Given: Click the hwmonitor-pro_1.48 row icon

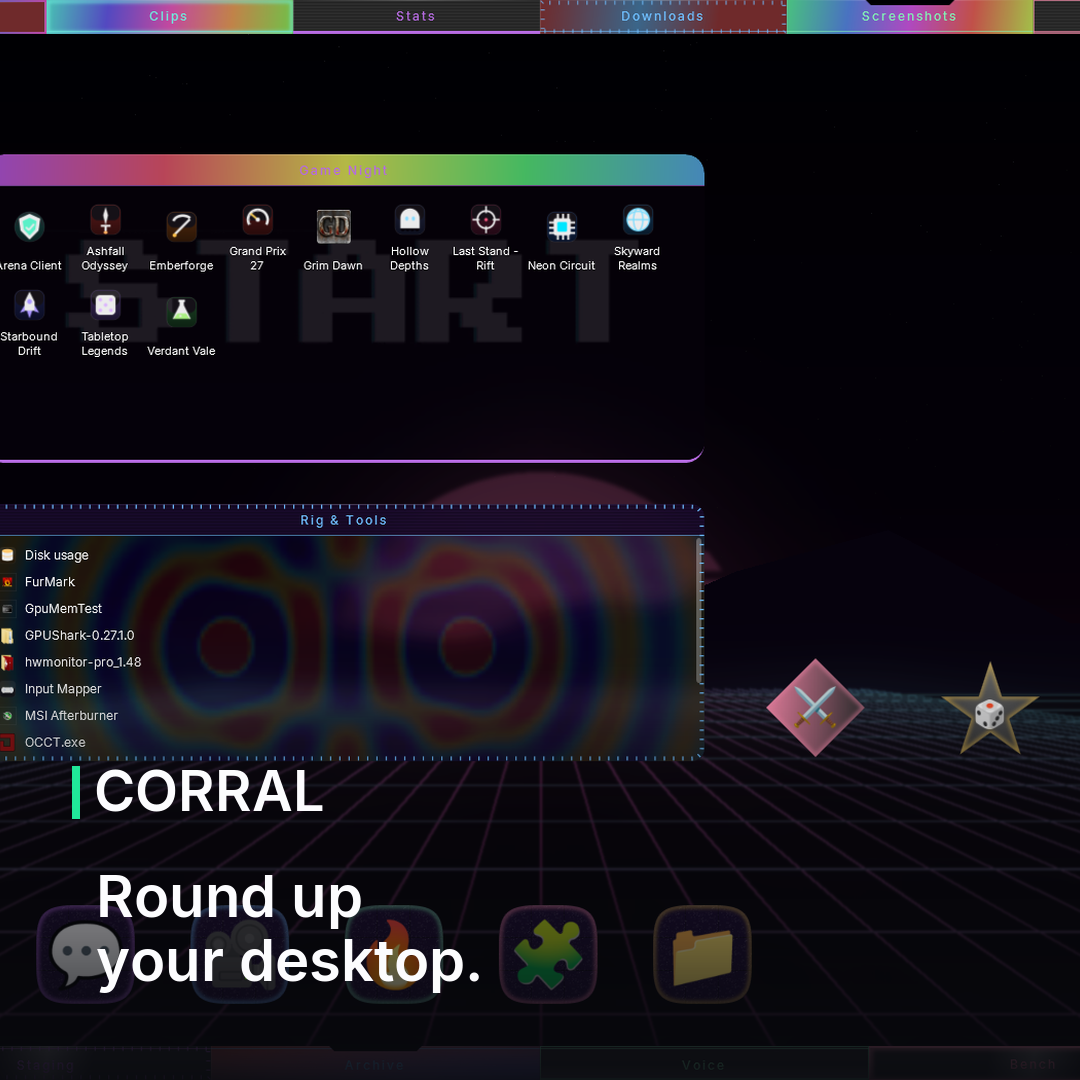Looking at the screenshot, I should click(7, 663).
